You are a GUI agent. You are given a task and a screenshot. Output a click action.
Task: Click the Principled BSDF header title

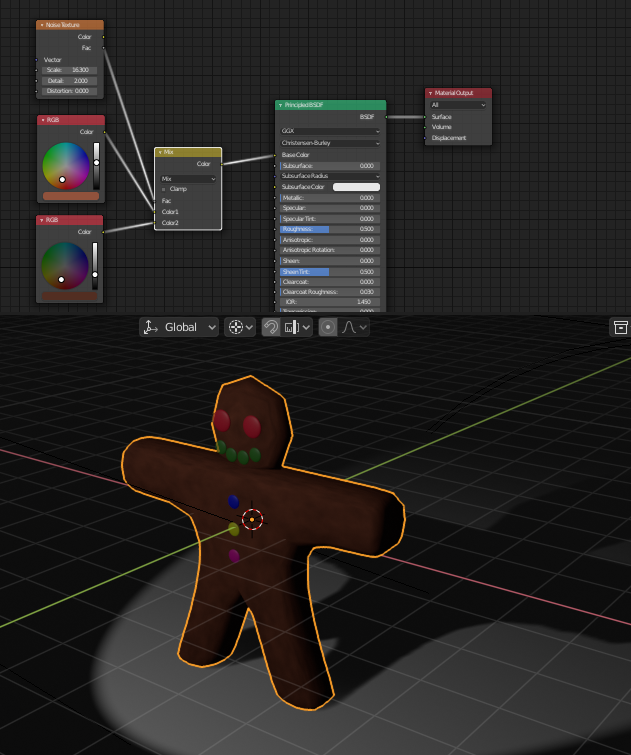click(303, 105)
